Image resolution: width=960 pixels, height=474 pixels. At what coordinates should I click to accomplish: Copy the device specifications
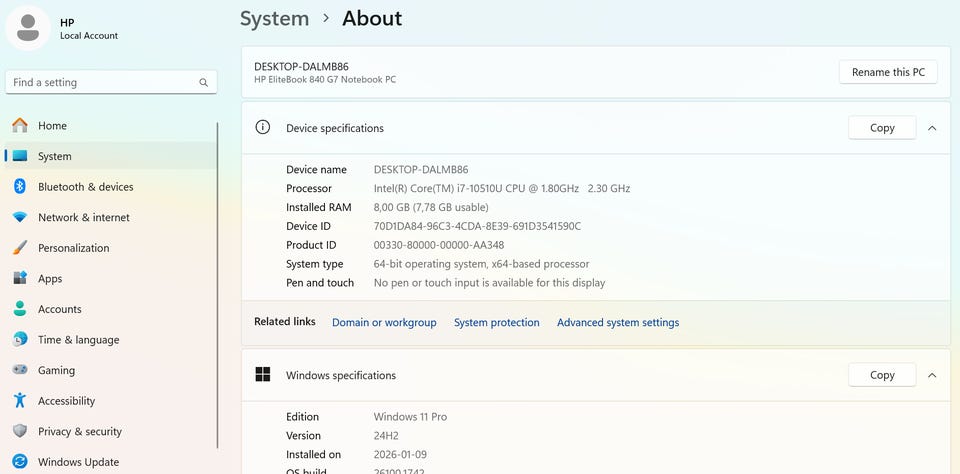[882, 128]
